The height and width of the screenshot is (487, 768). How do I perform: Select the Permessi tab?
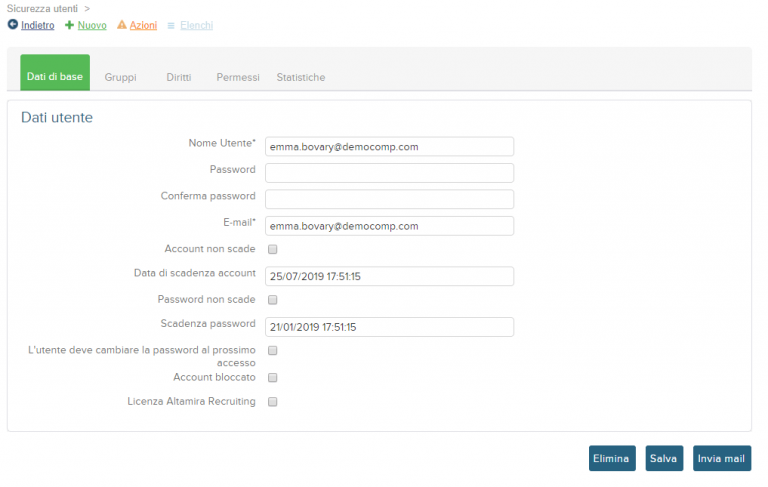point(238,77)
